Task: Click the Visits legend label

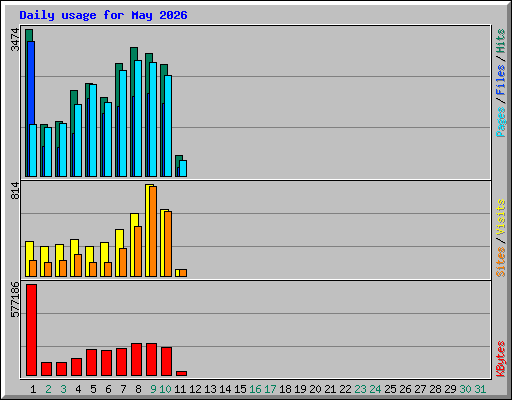Action: [500, 217]
